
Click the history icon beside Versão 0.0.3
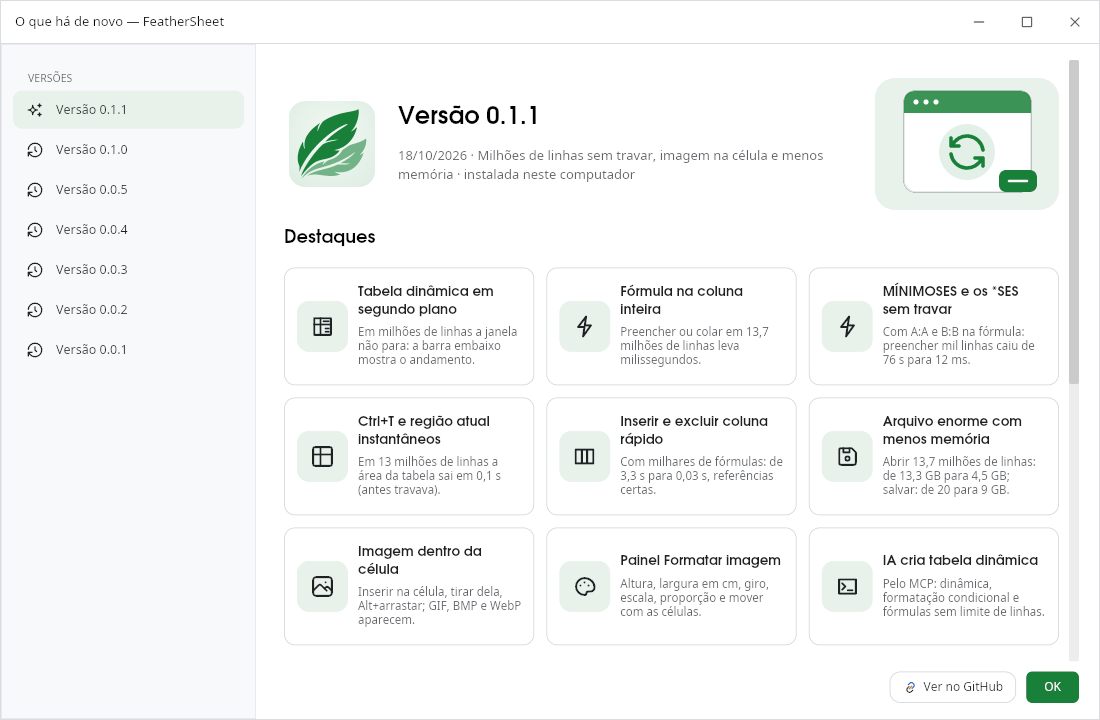[x=35, y=269]
